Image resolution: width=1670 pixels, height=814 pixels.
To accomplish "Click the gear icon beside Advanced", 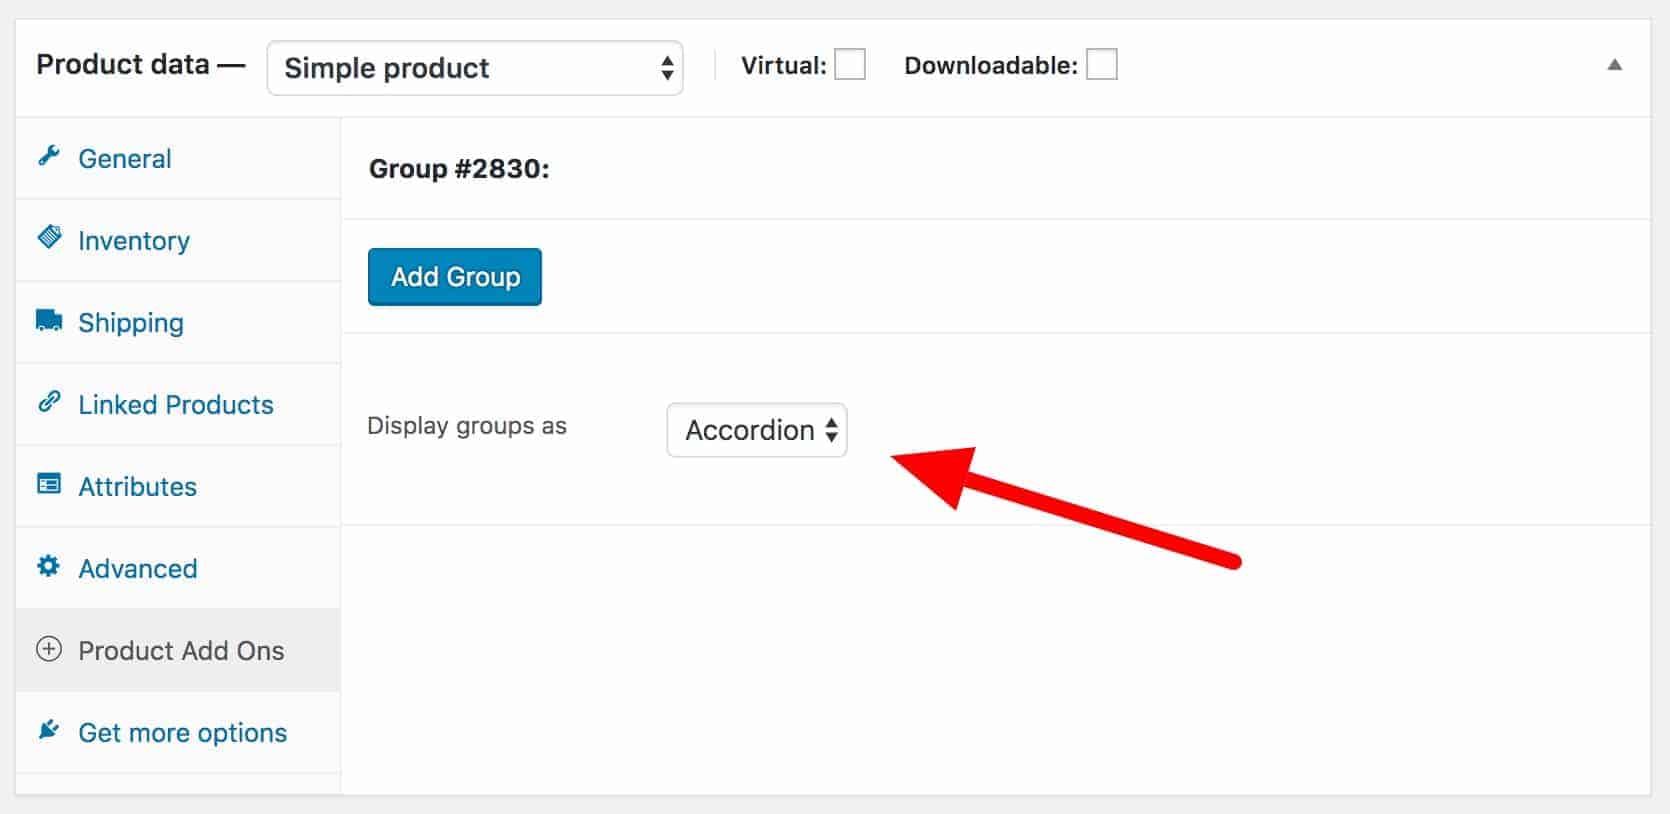I will pyautogui.click(x=48, y=566).
